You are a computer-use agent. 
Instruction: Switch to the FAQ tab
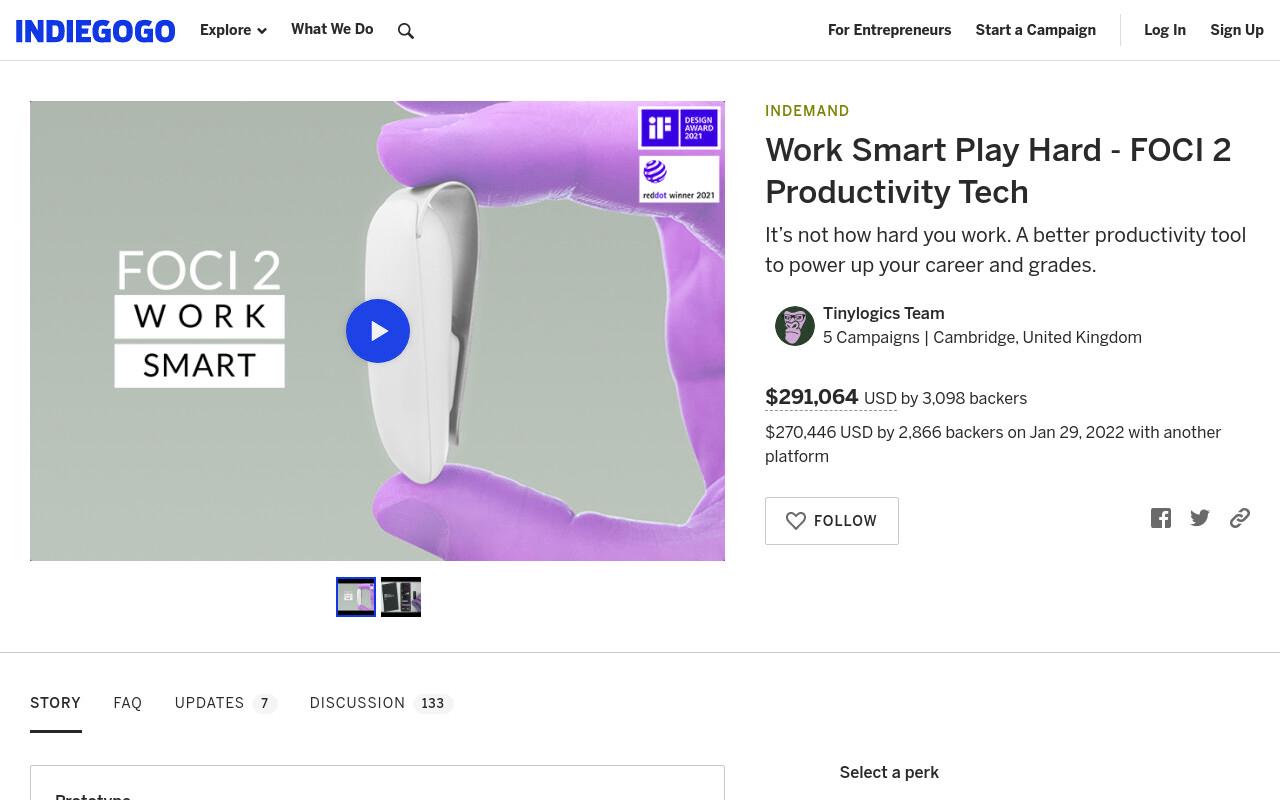point(128,703)
